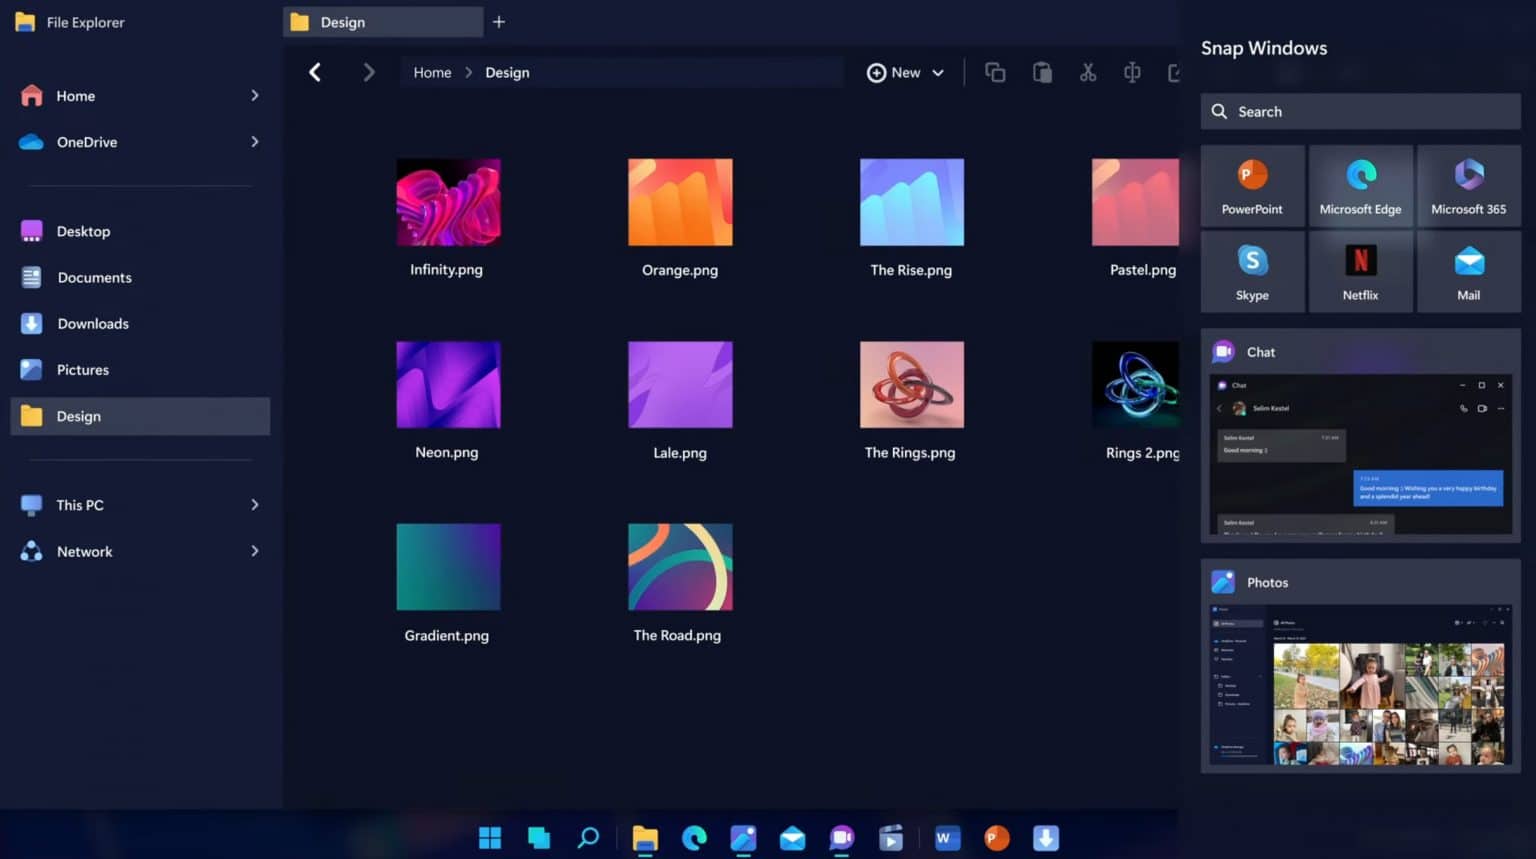
Task: Select the Cut icon in the toolbar
Action: coord(1088,72)
